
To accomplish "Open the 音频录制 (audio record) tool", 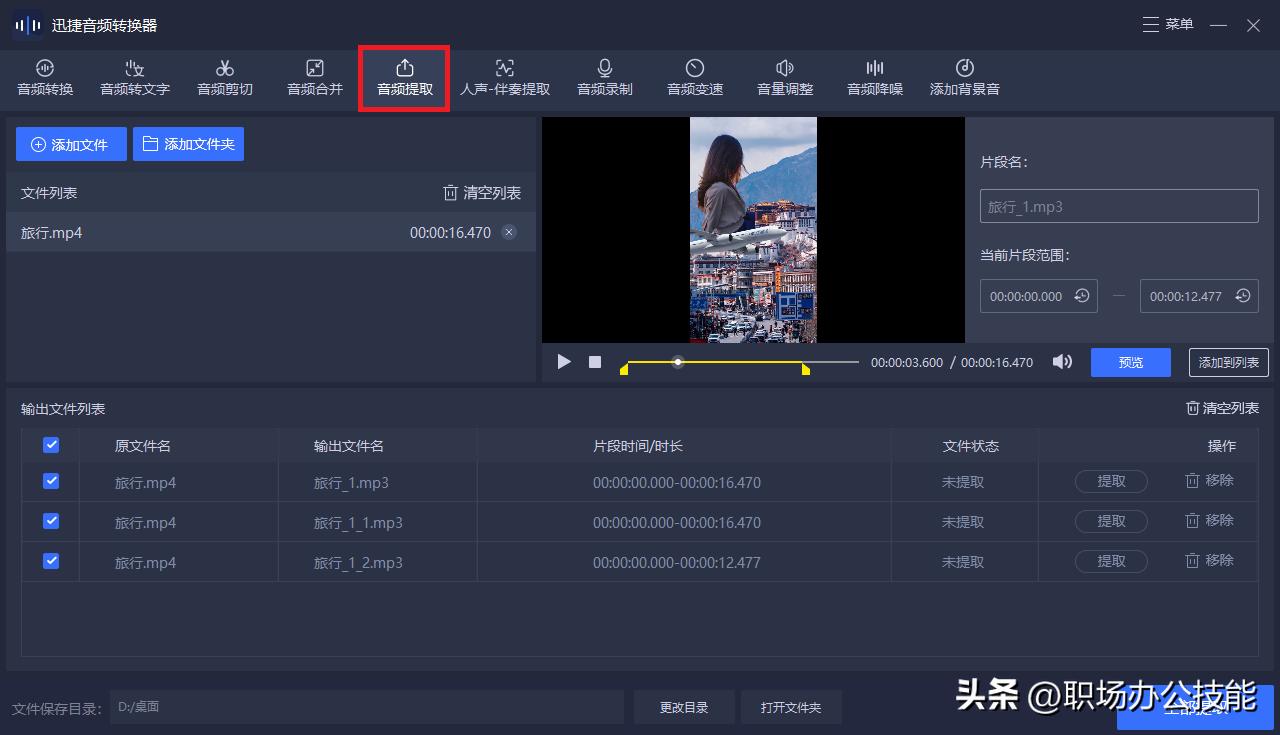I will coord(604,78).
